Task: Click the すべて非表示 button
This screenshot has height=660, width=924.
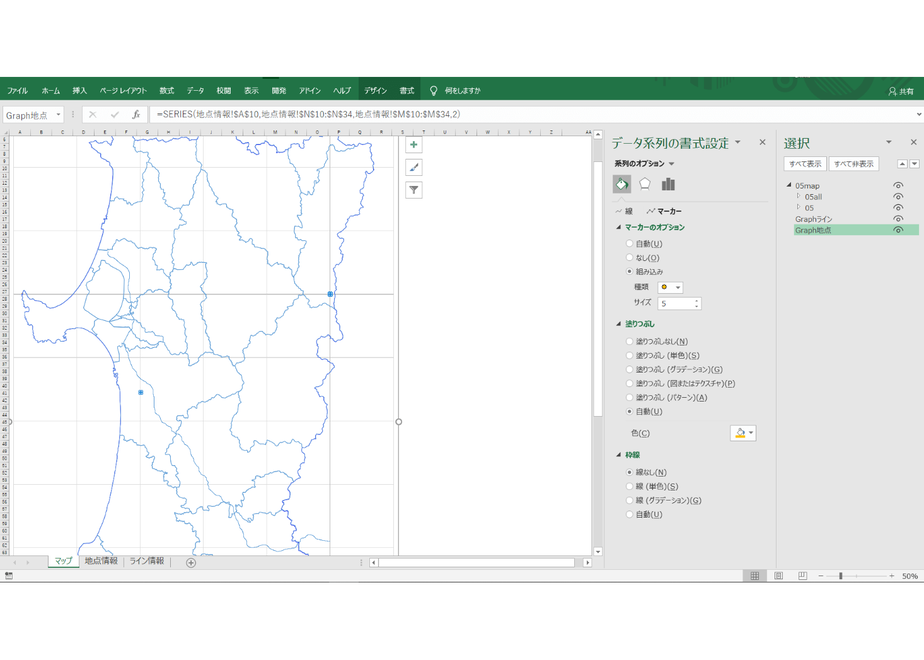Action: pos(854,164)
